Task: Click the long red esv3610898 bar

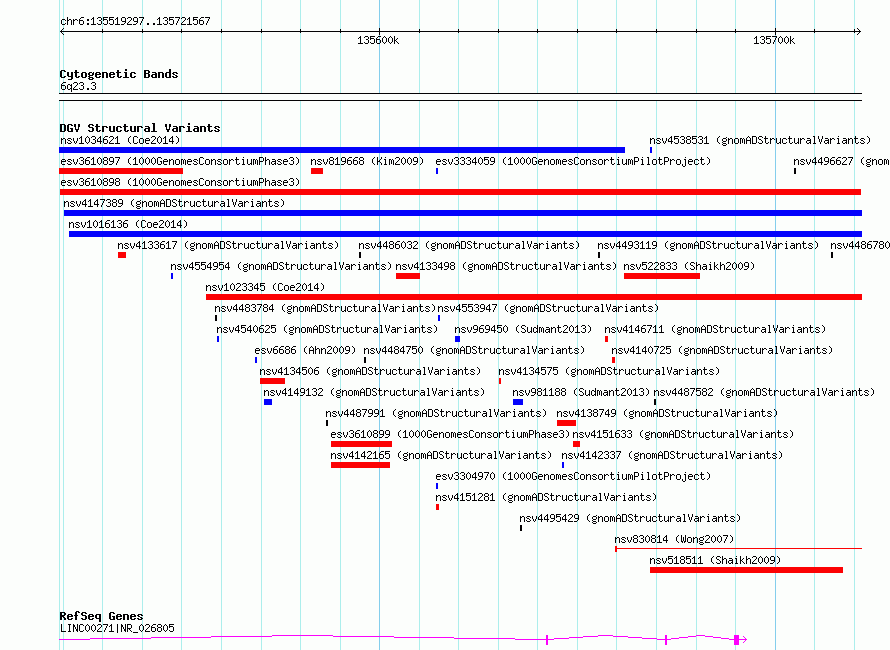Action: click(460, 192)
